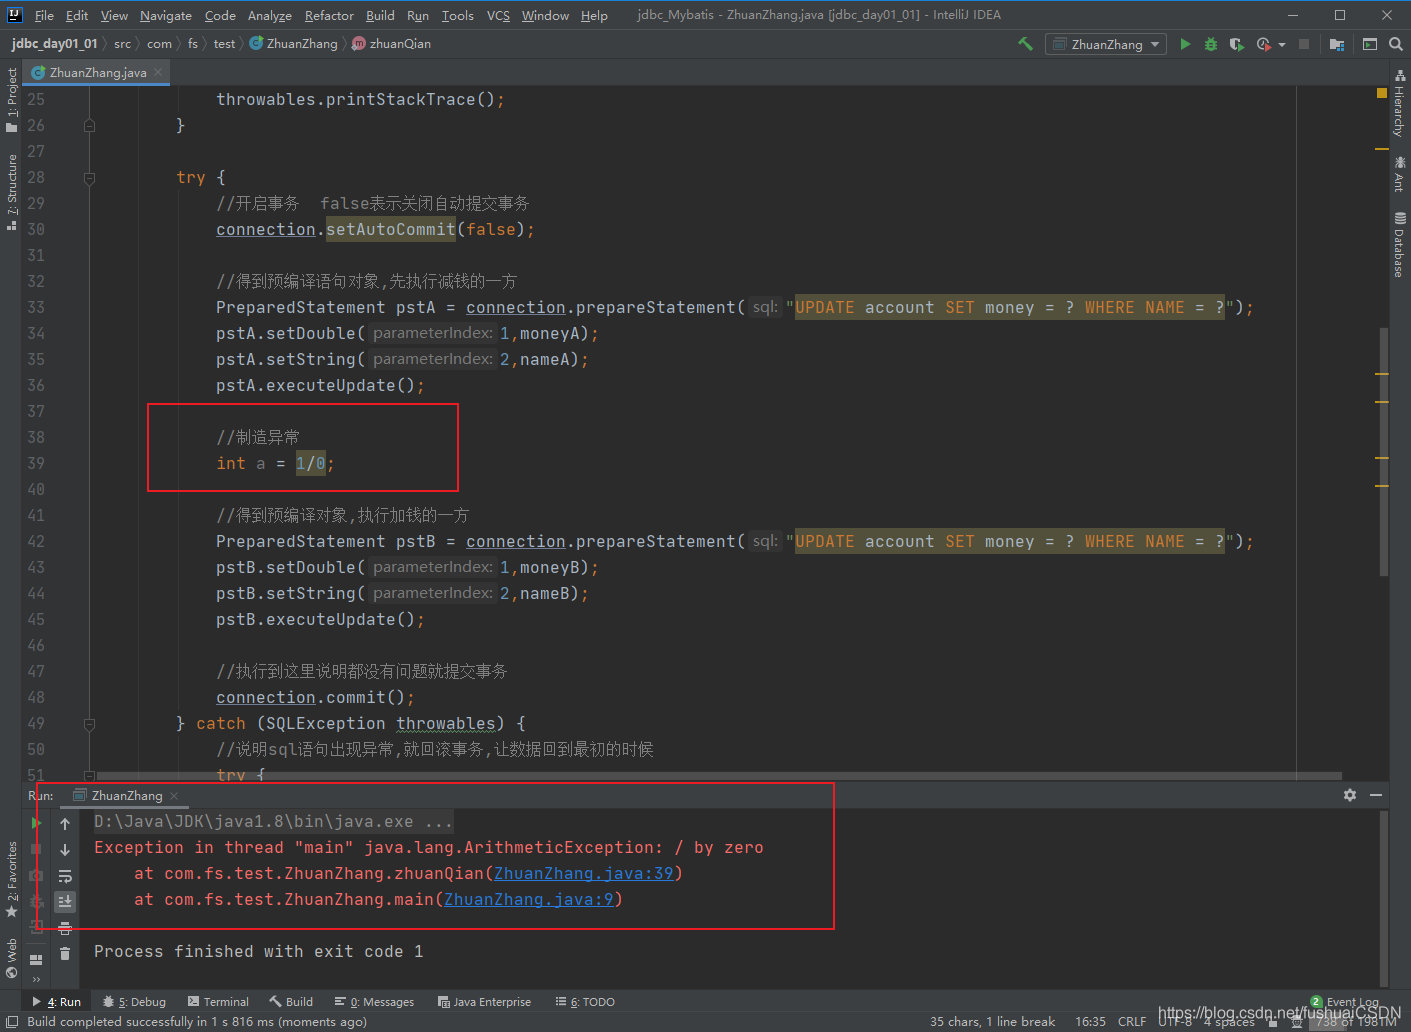1411x1032 pixels.
Task: Click CRLF line separator in status bar
Action: tap(1132, 1022)
